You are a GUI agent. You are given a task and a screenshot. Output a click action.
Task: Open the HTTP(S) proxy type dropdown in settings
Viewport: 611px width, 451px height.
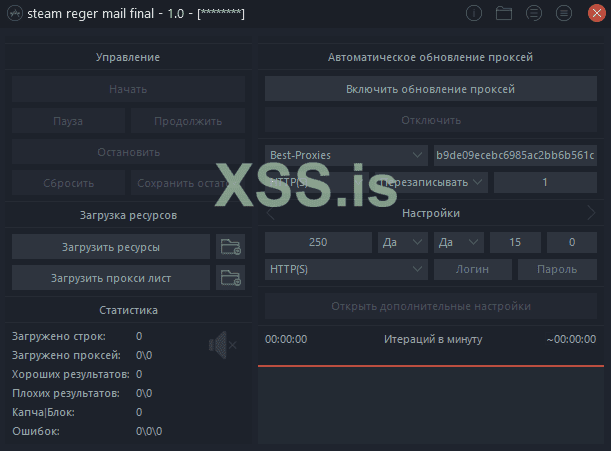pos(346,269)
